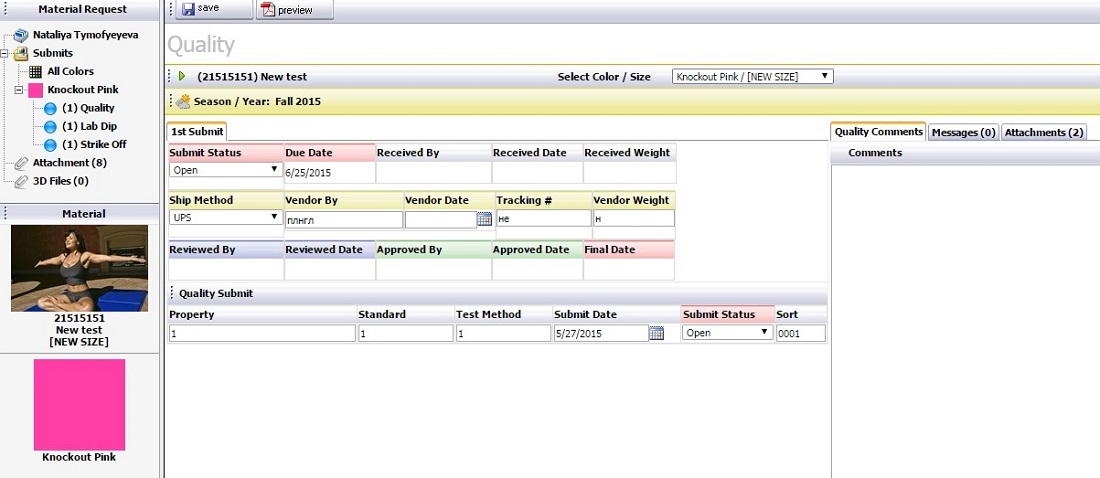Viewport: 1100px width, 478px height.
Task: Click the Nataliya Tymofyeyeva tree root
Action: coord(86,34)
